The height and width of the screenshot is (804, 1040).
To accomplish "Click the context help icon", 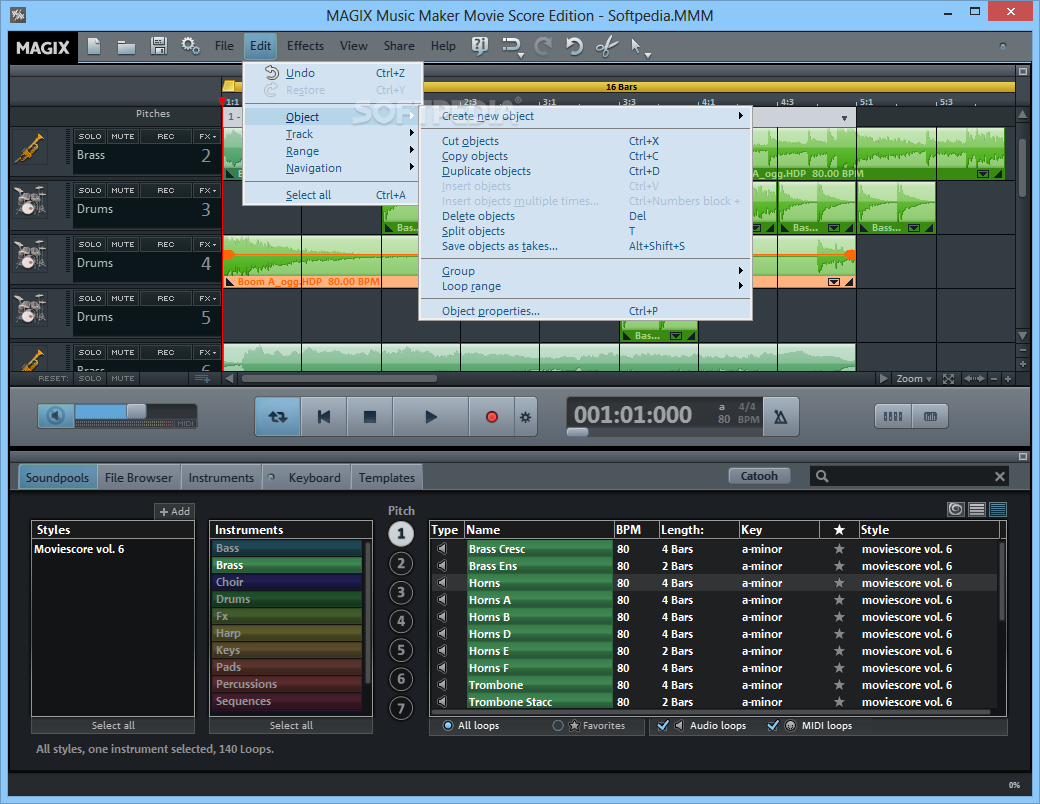I will [480, 46].
